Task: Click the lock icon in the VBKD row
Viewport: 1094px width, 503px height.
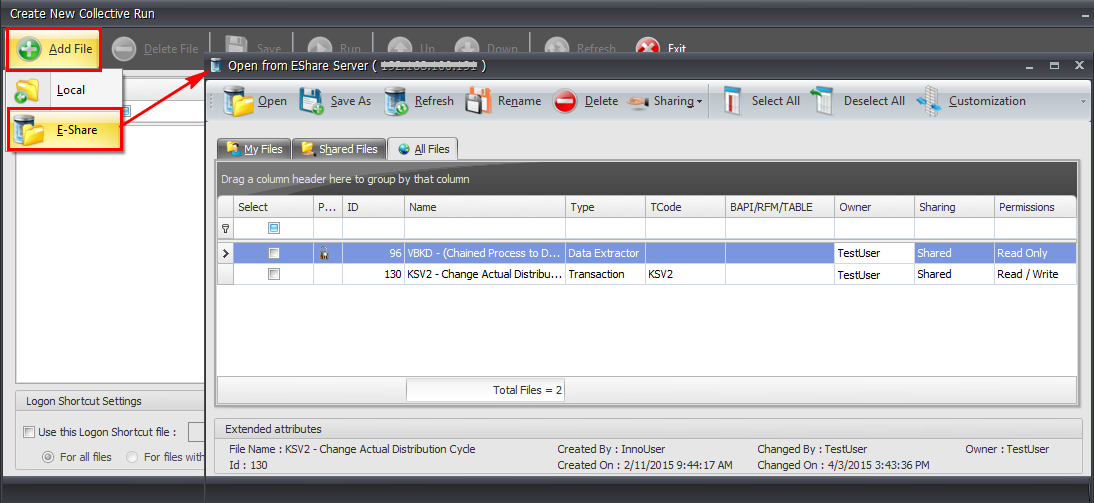Action: [324, 254]
